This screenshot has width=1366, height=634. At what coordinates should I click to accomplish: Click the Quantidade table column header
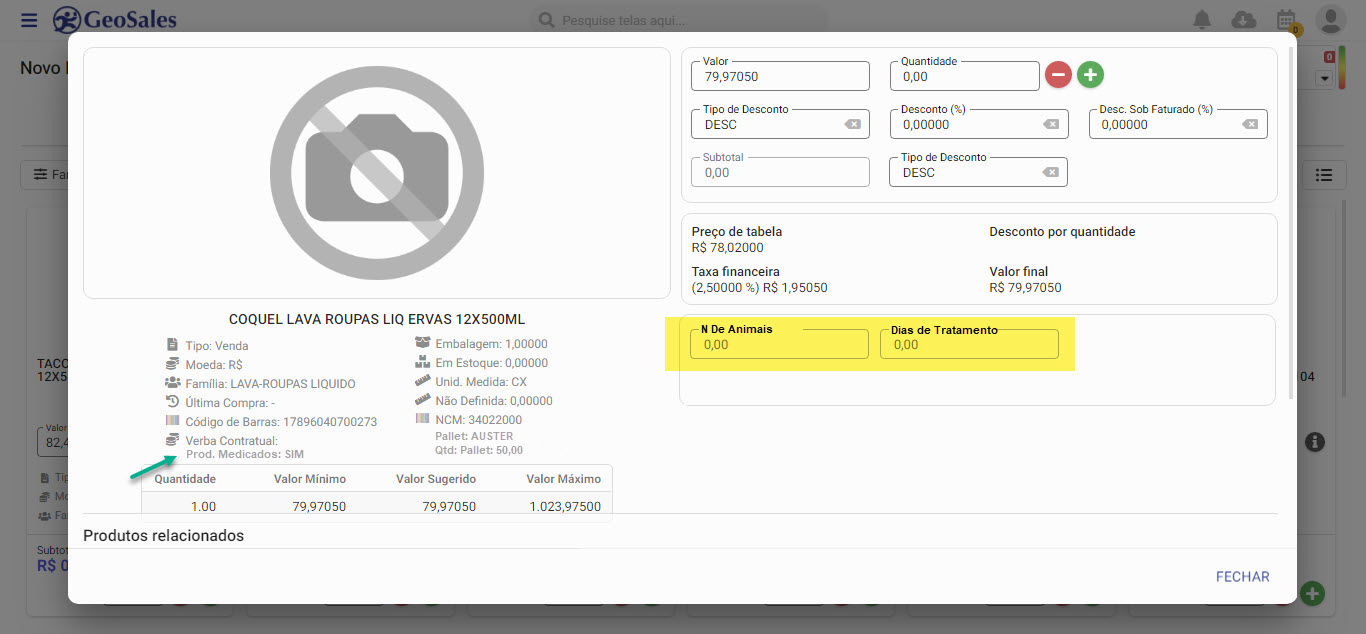click(185, 479)
